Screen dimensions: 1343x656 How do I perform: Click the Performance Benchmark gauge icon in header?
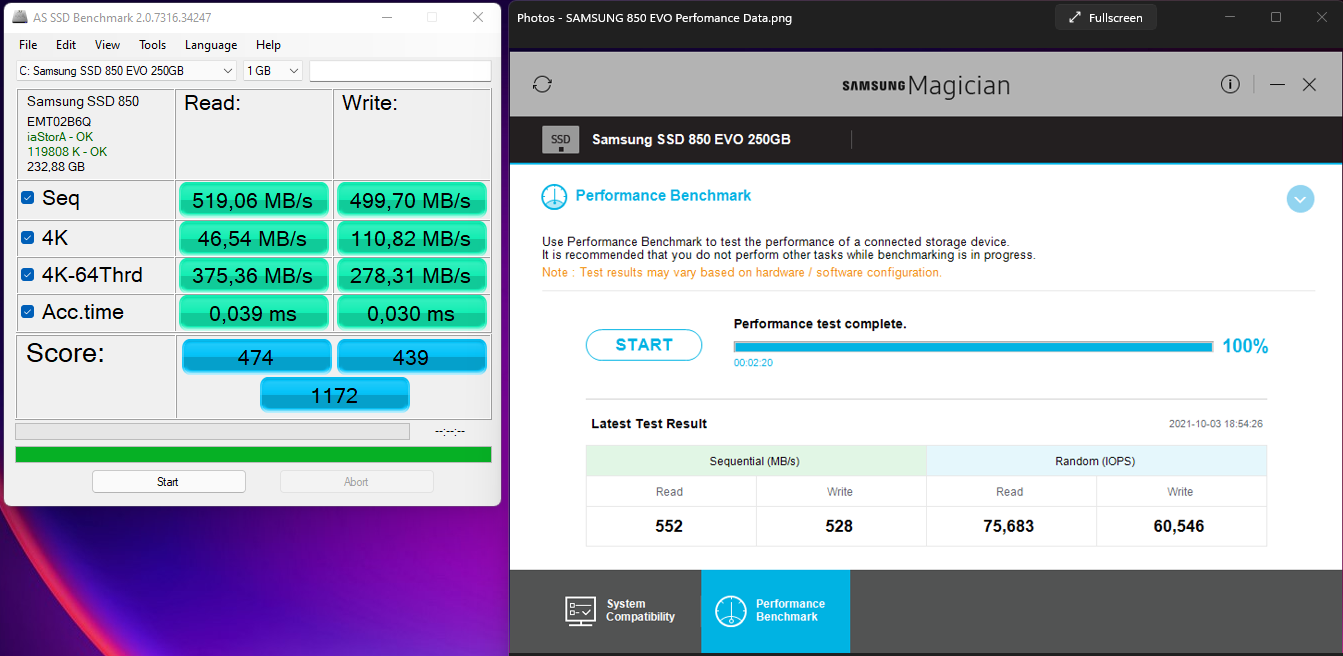click(554, 197)
